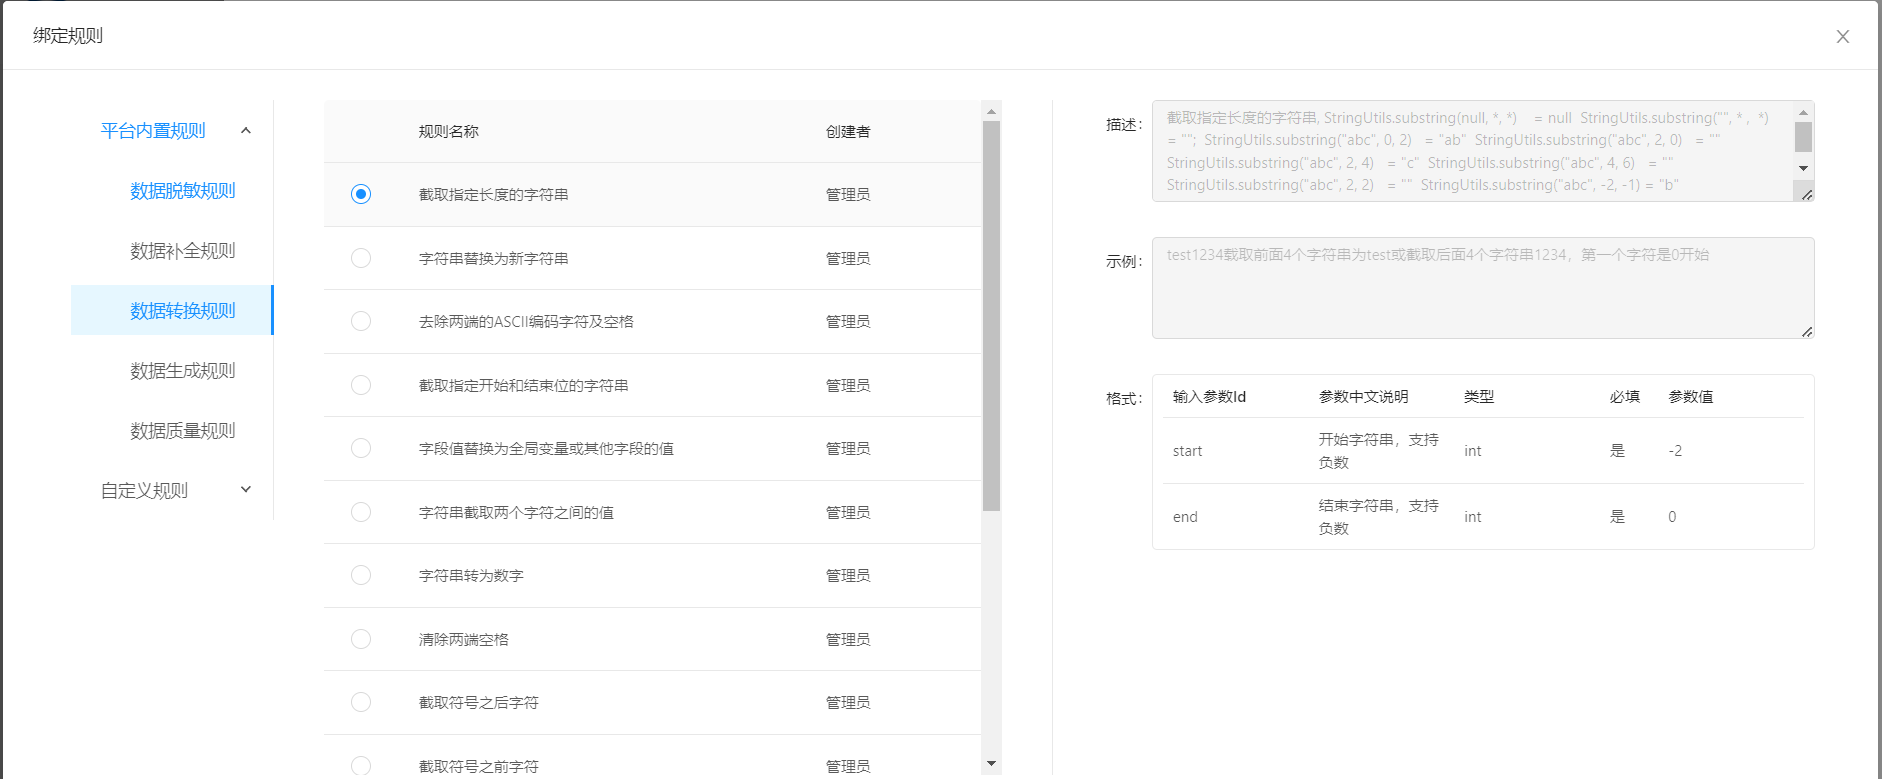Screen dimensions: 1882x779
Task: Select 数据生成规则 in sidebar
Action: (182, 371)
